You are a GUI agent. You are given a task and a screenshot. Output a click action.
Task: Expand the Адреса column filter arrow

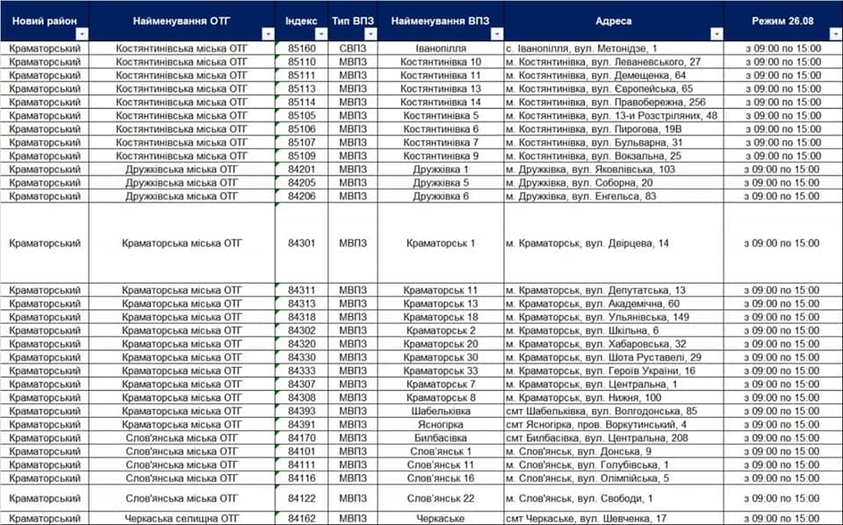716,34
